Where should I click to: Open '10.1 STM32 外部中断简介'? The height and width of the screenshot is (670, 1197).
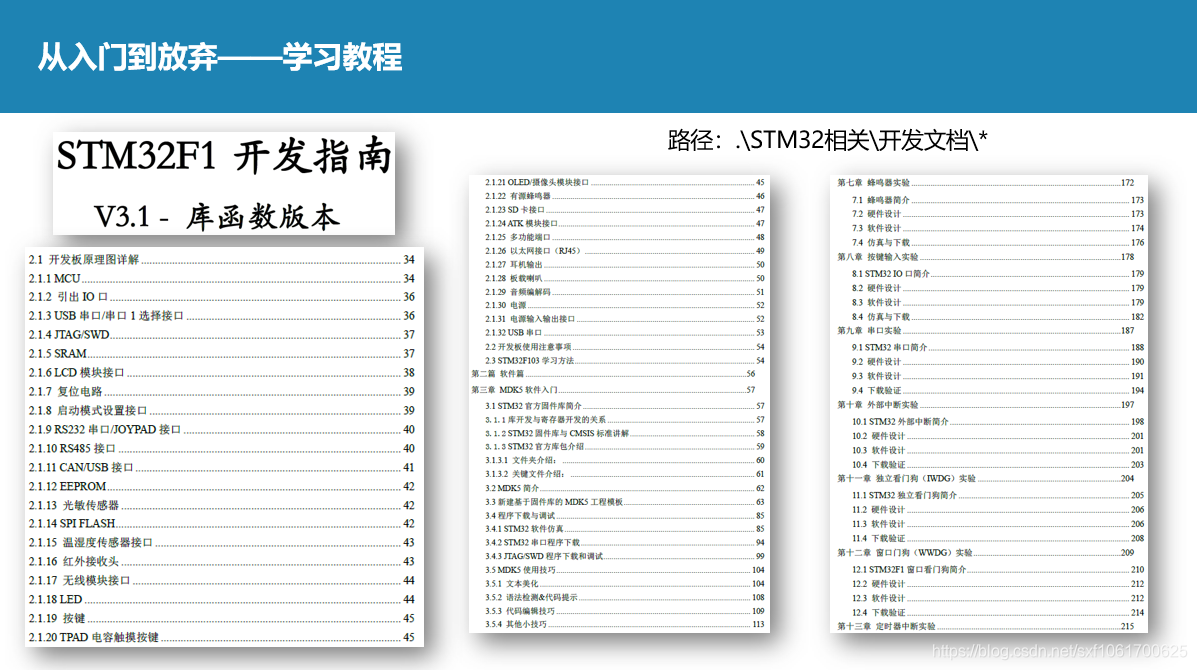point(998,422)
